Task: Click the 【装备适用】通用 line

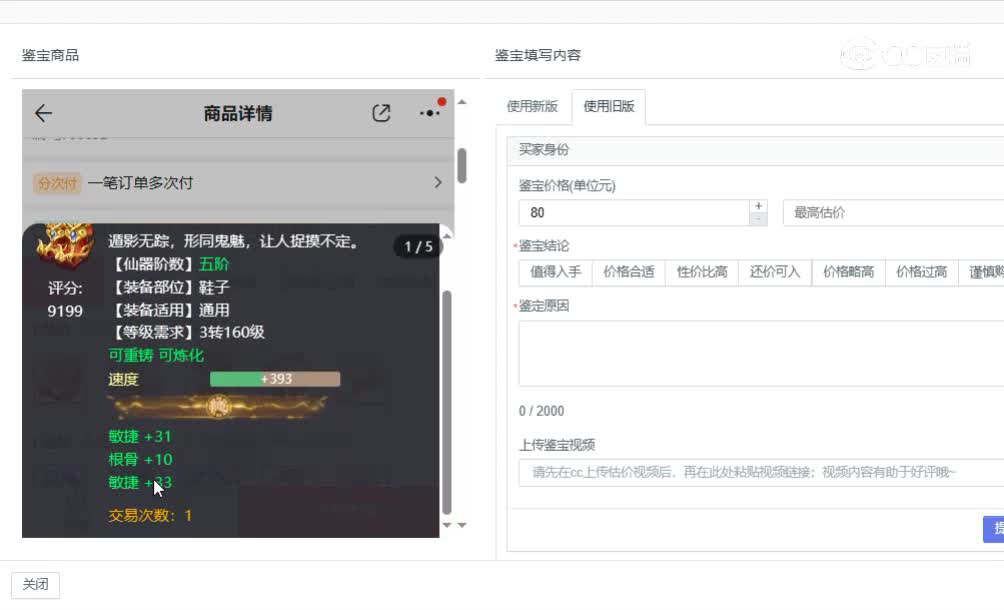Action: 171,310
